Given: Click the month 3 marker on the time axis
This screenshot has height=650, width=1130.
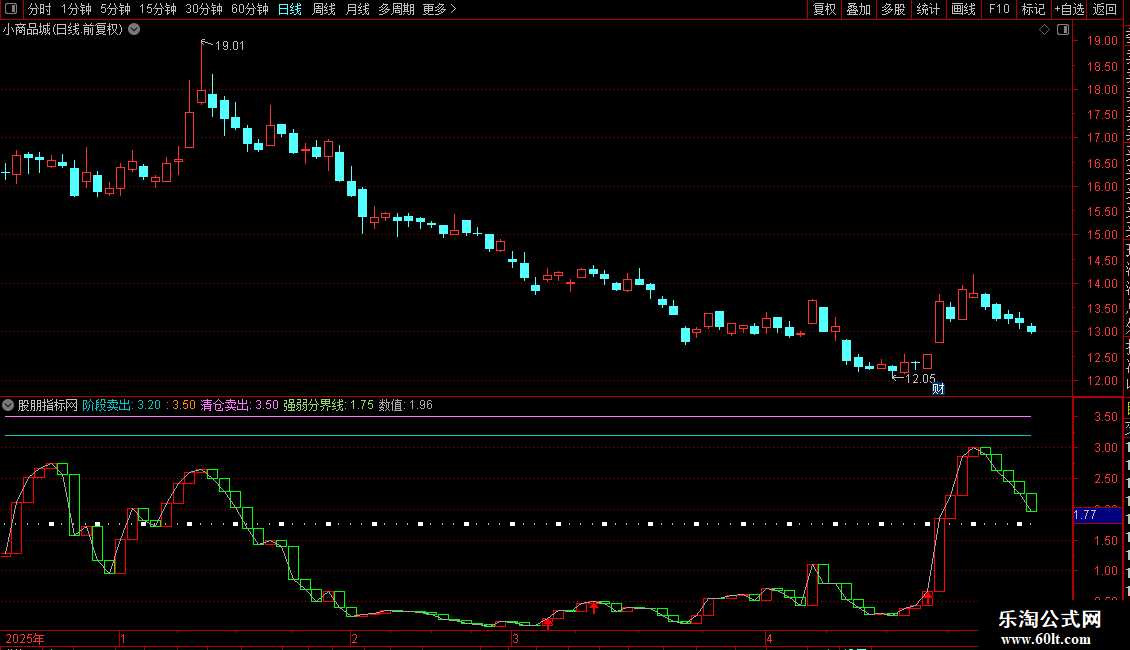Looking at the screenshot, I should point(515,638).
